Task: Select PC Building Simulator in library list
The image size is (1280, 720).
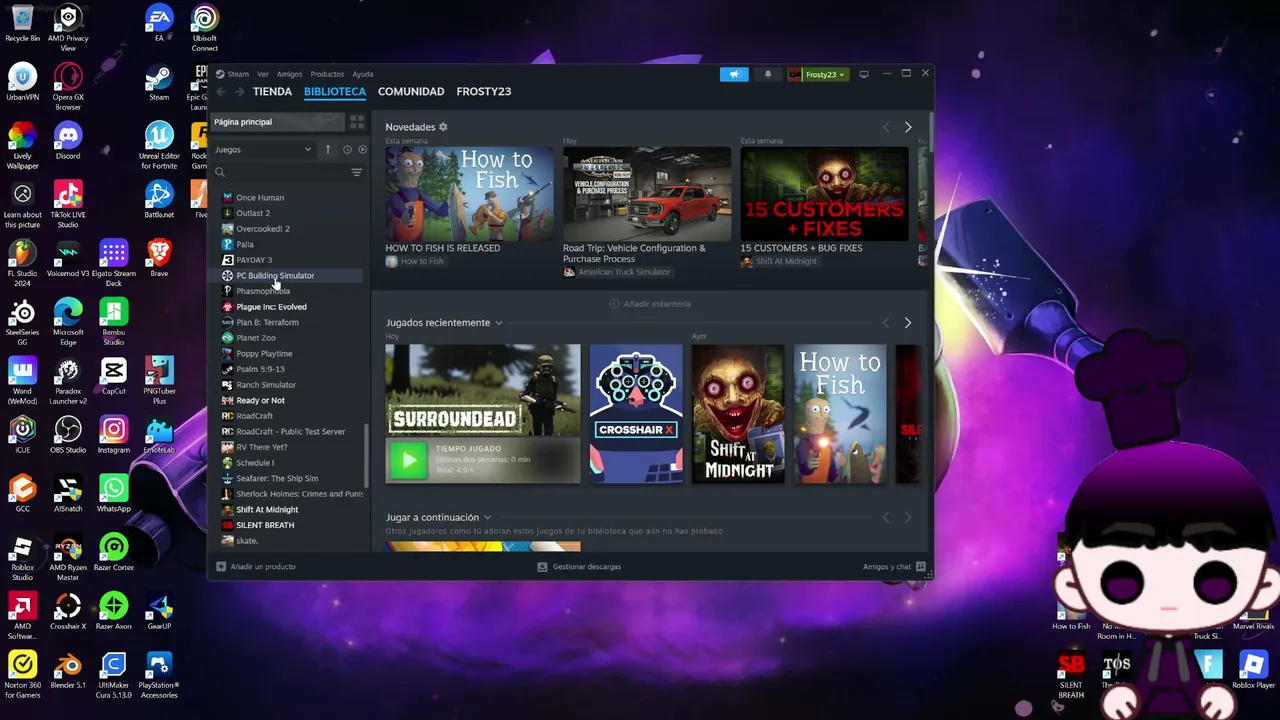Action: click(275, 276)
